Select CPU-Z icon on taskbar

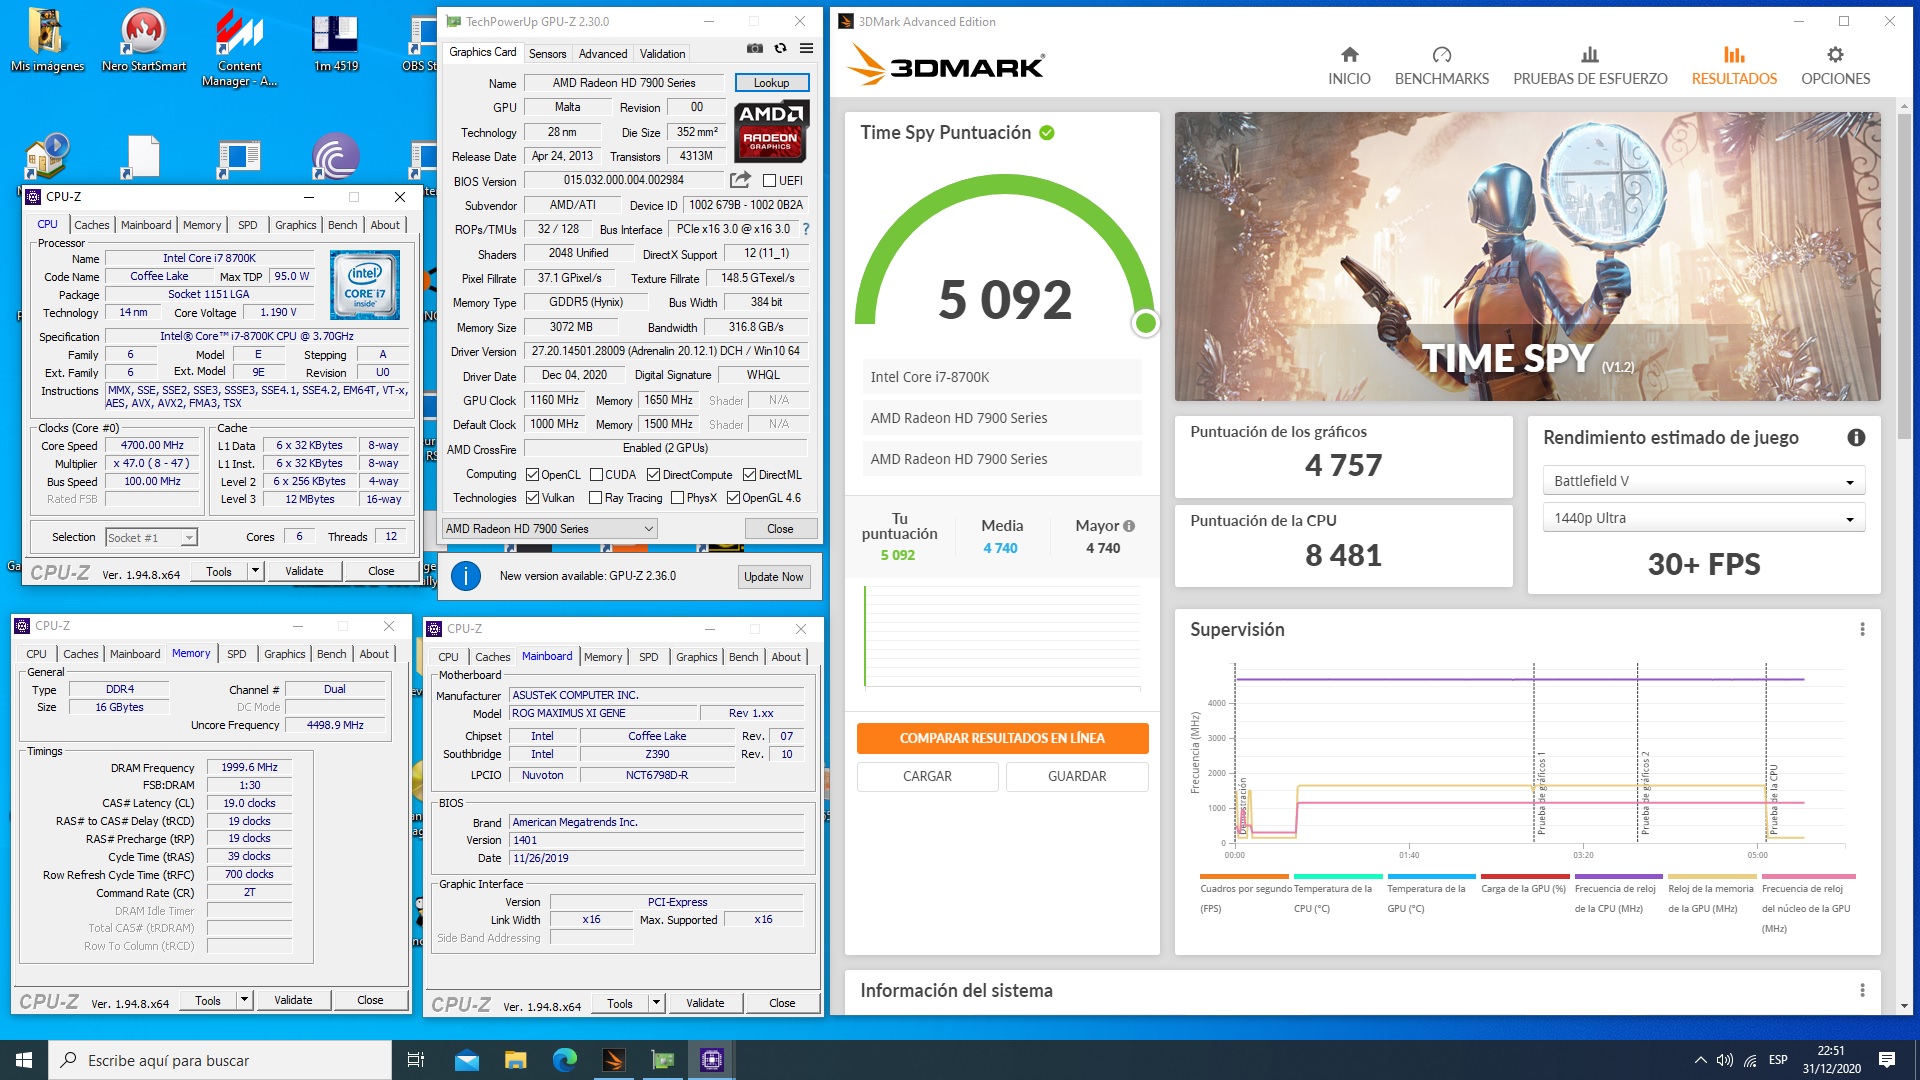click(x=711, y=1060)
